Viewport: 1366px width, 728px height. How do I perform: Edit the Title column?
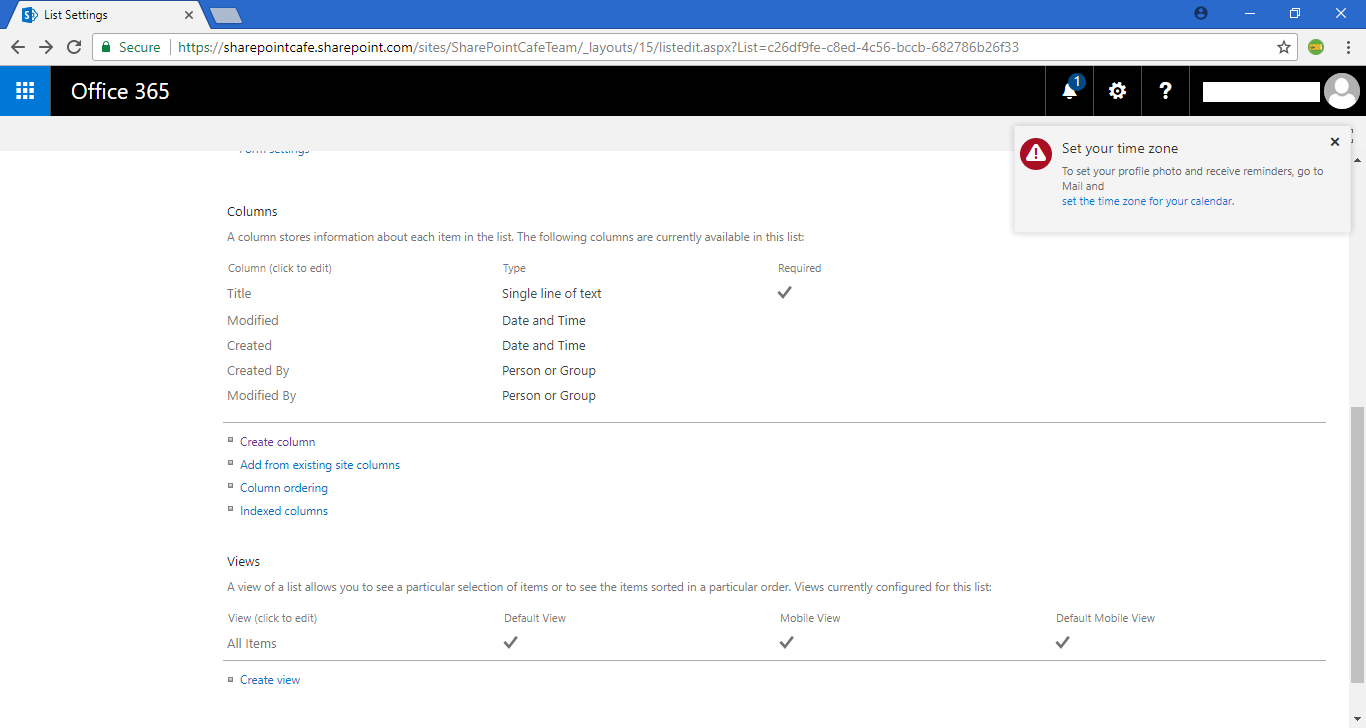[239, 294]
